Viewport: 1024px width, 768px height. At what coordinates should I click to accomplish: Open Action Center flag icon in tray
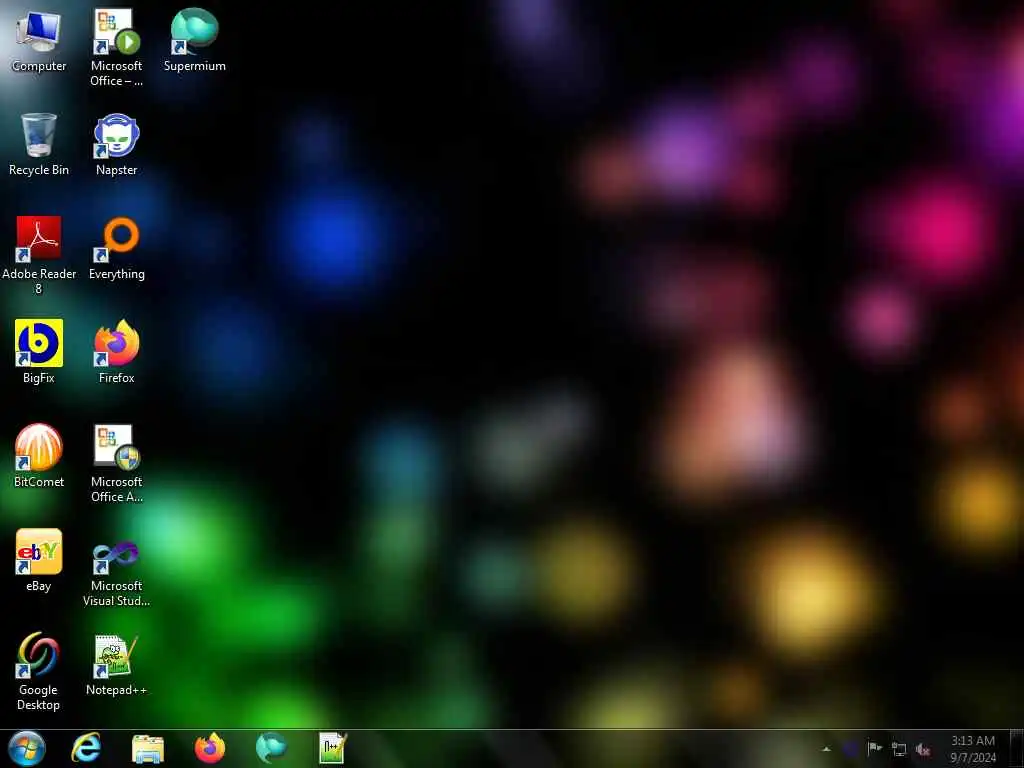874,749
